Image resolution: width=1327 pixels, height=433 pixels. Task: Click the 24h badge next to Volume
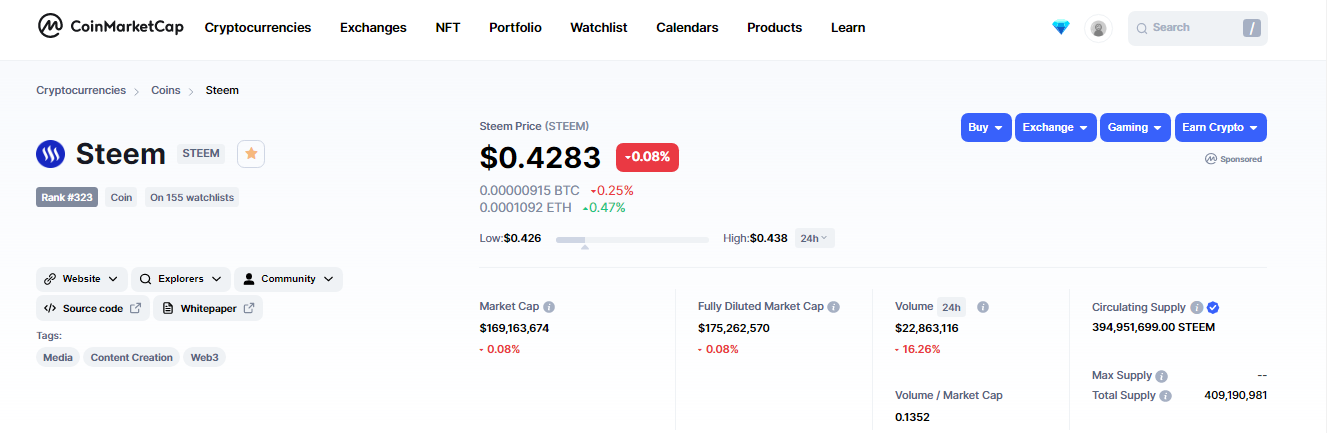click(x=952, y=307)
